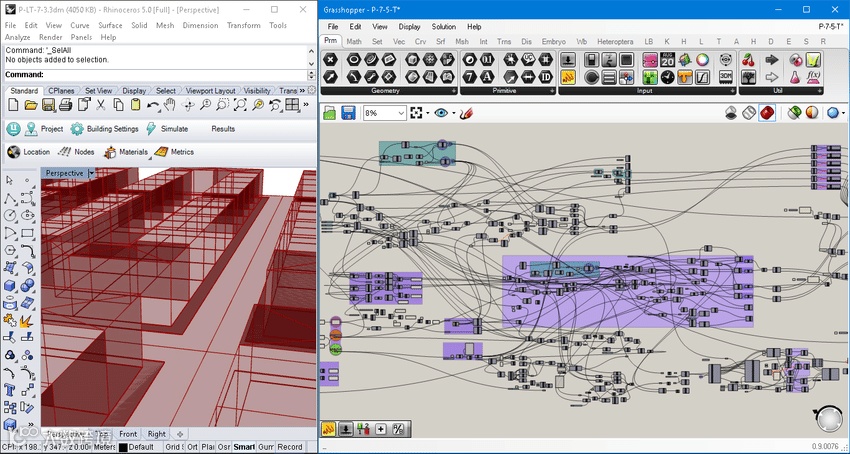Click the New file icon in Rhino toolbar
Image resolution: width=850 pixels, height=454 pixels.
coord(13,105)
